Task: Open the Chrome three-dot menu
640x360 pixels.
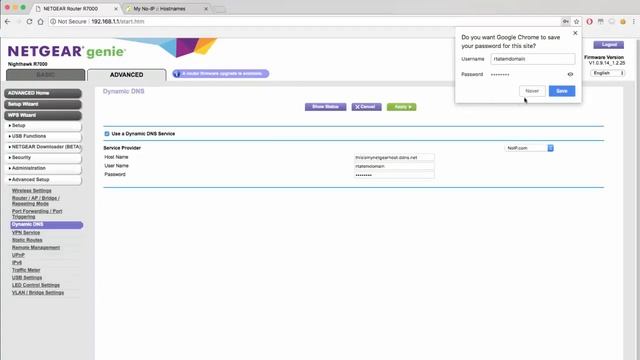Action: click(633, 21)
